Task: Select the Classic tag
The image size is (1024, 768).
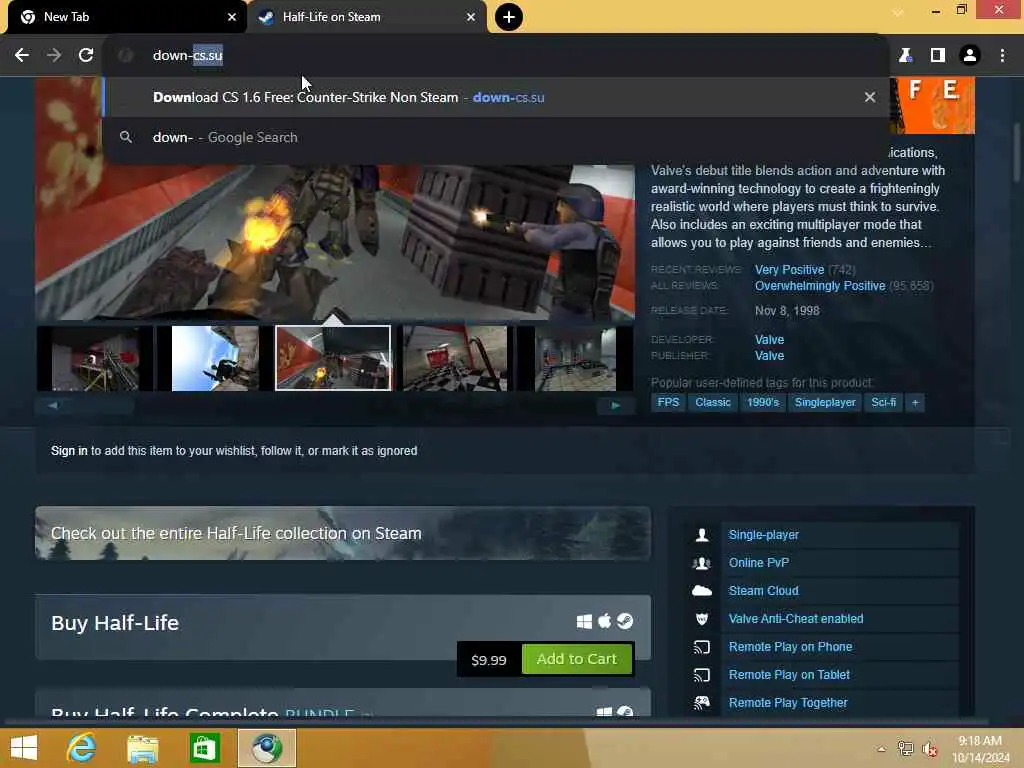Action: click(712, 402)
